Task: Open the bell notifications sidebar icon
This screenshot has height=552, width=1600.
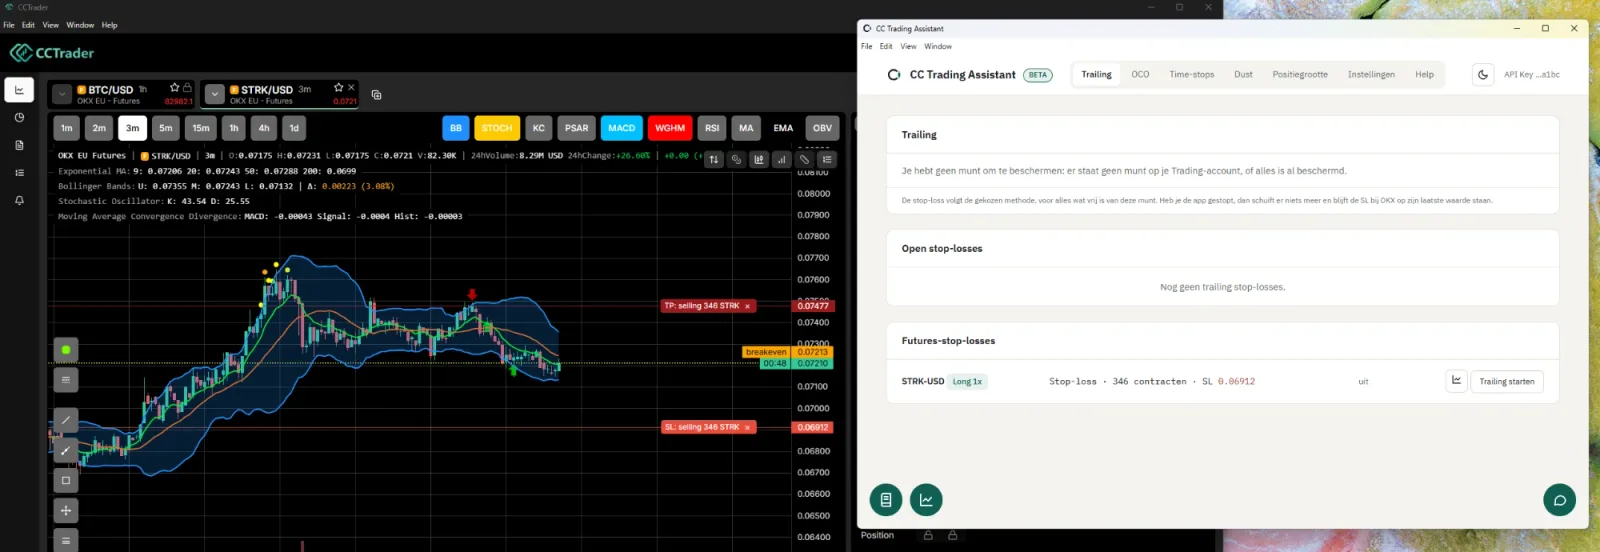Action: 19,200
